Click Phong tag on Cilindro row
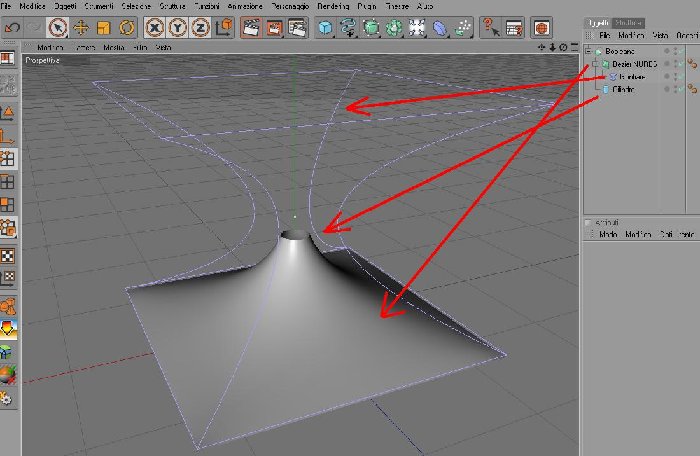Image resolution: width=700 pixels, height=456 pixels. [692, 89]
